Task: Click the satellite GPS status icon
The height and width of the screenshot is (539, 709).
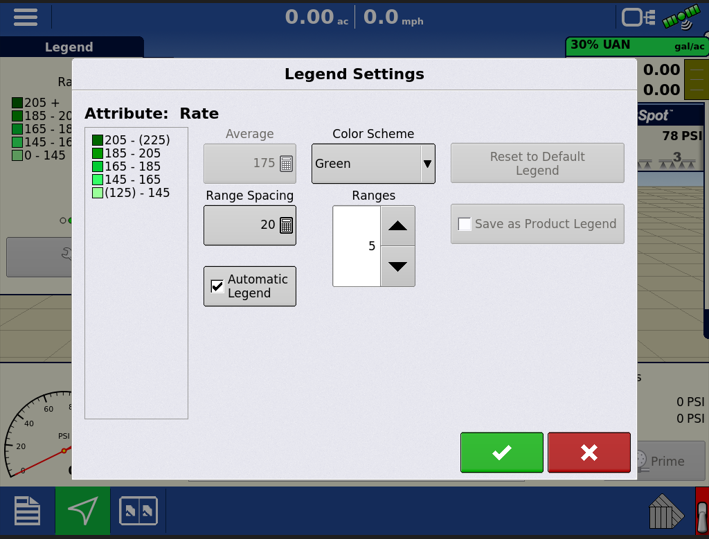Action: pos(680,17)
